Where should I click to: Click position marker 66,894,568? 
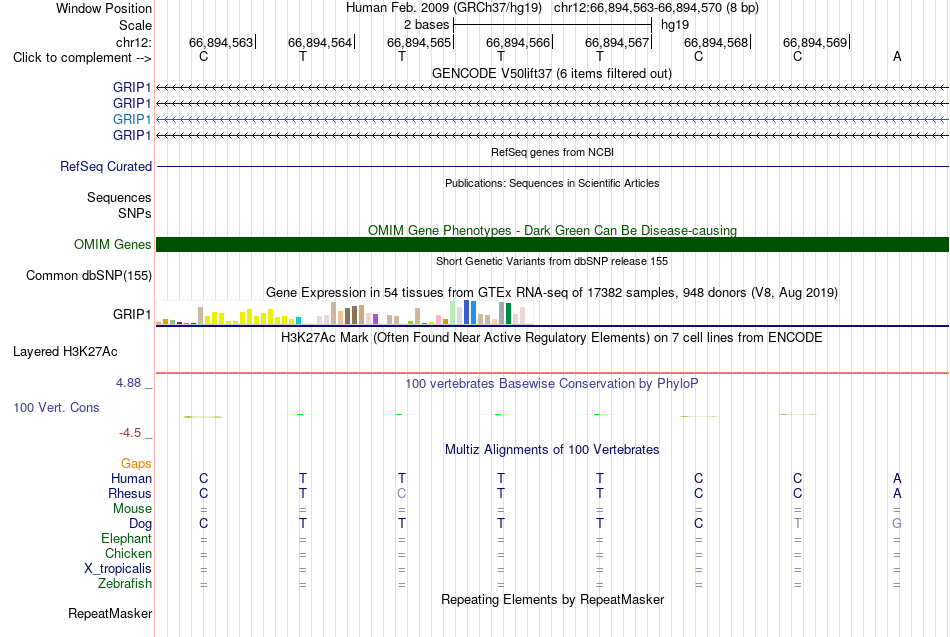point(716,42)
